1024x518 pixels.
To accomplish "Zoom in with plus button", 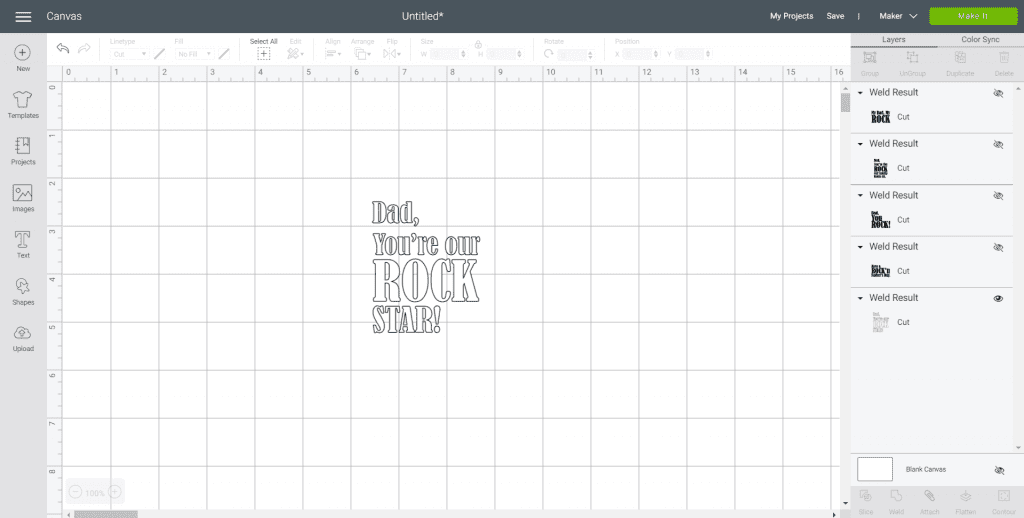I will [x=115, y=492].
